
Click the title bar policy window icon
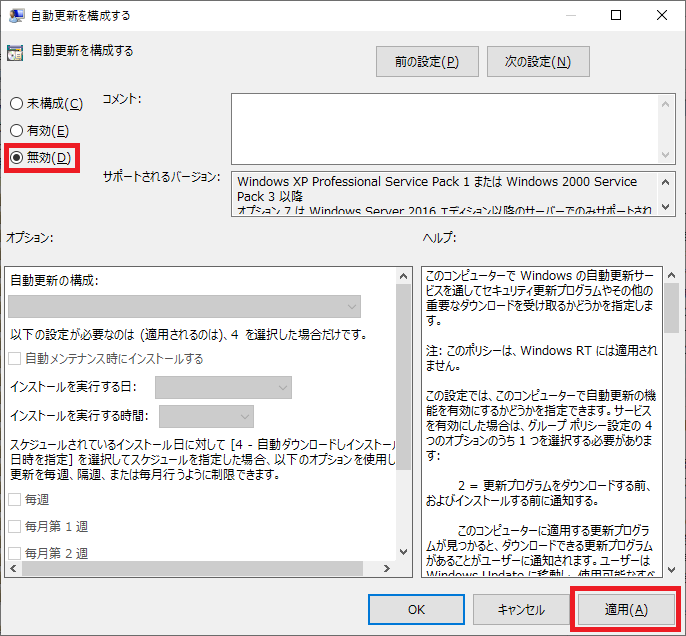[x=17, y=16]
